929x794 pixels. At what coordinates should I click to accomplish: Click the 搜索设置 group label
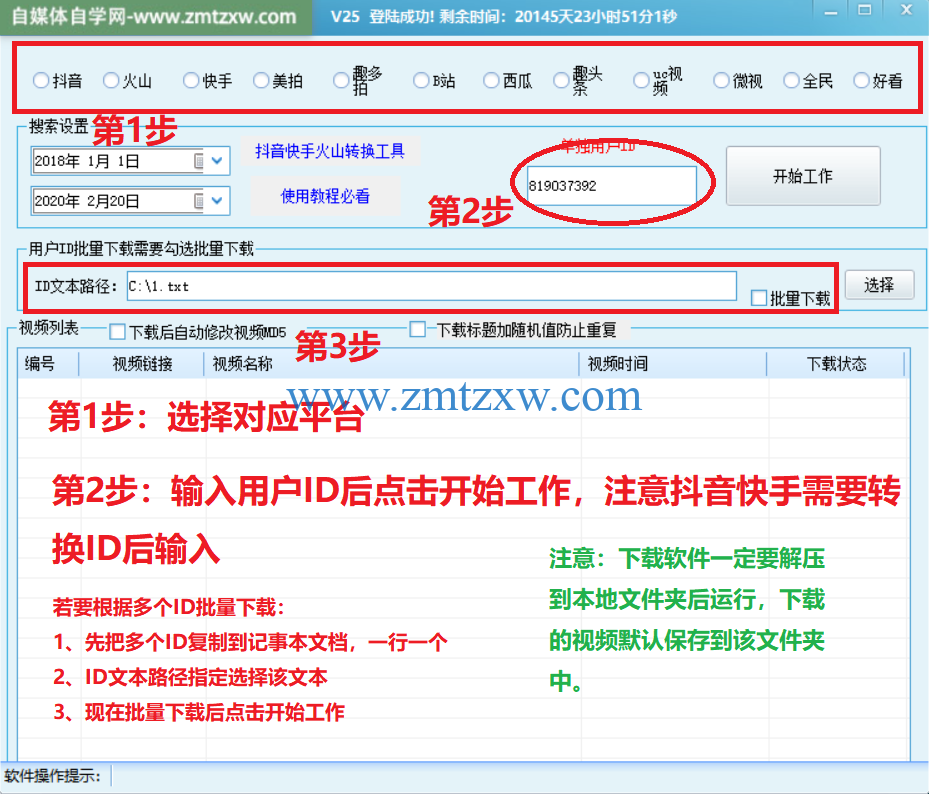[x=58, y=126]
